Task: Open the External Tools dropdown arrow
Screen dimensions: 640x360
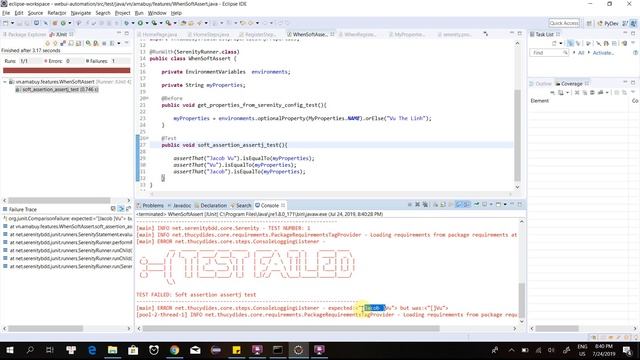Action: tap(175, 23)
